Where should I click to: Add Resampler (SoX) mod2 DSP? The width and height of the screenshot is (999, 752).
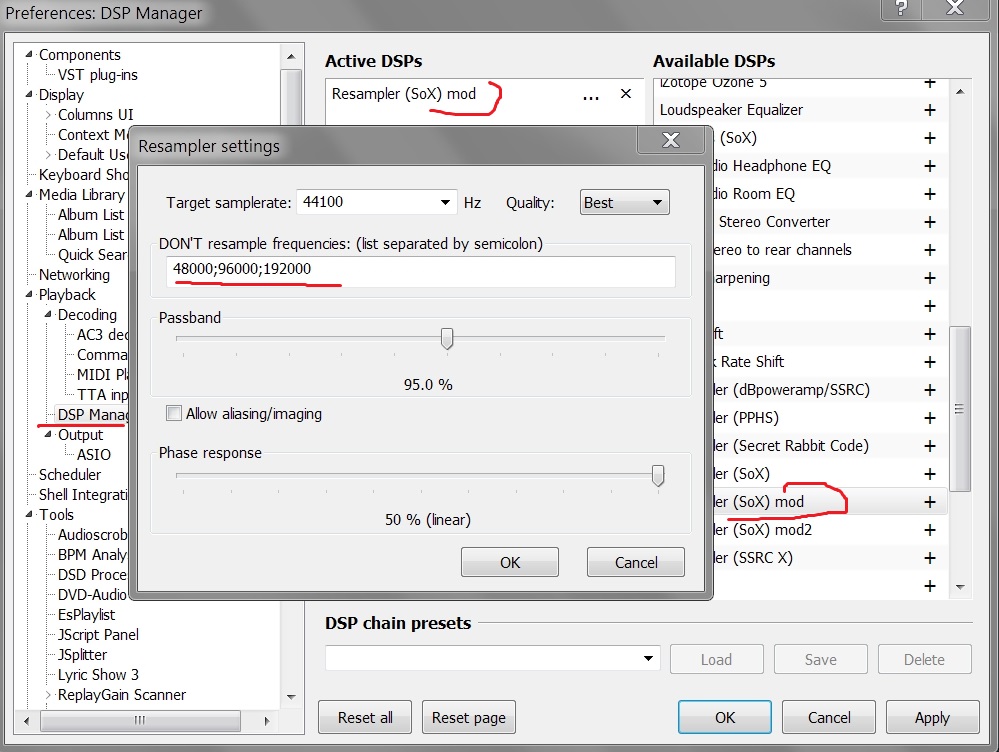tap(930, 530)
